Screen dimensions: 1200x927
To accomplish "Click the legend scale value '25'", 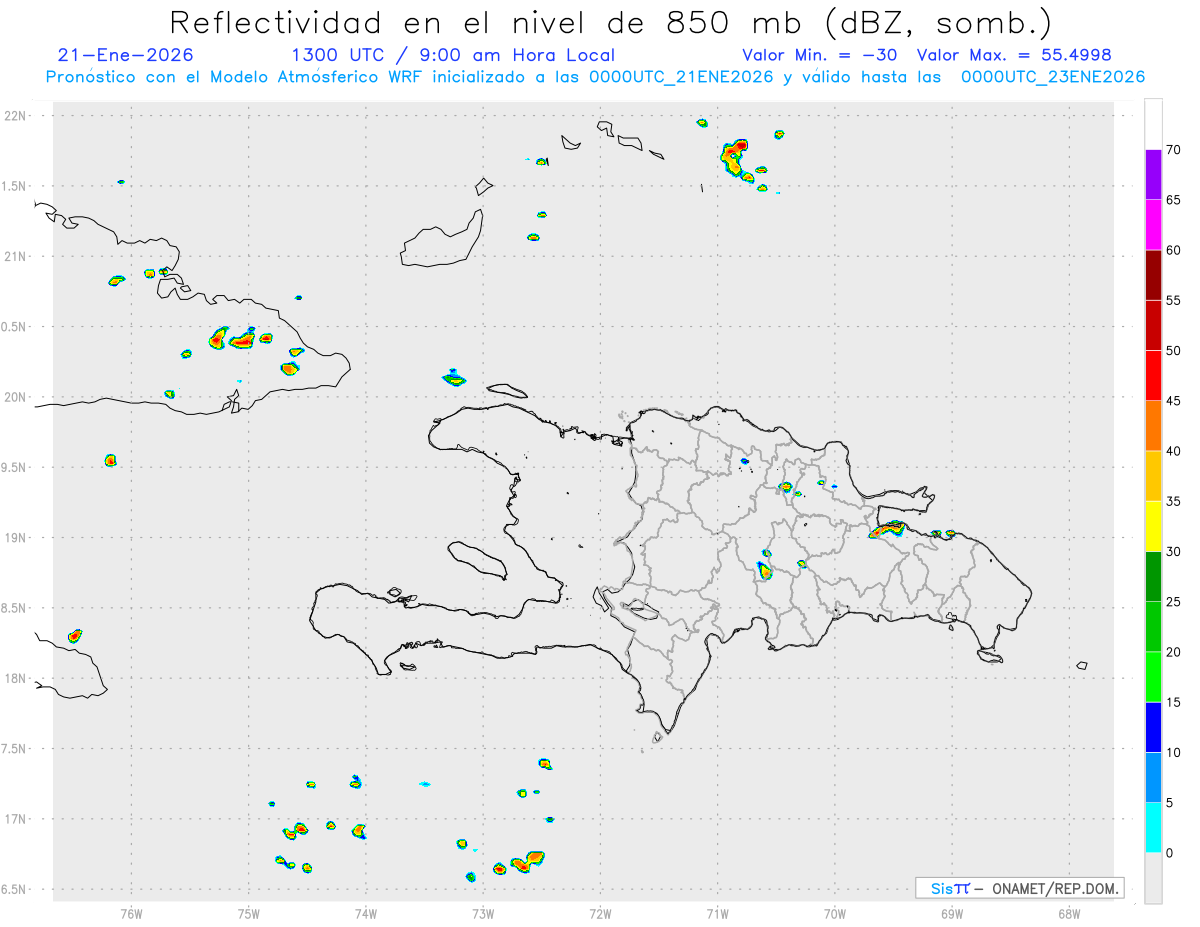I will (x=1174, y=602).
